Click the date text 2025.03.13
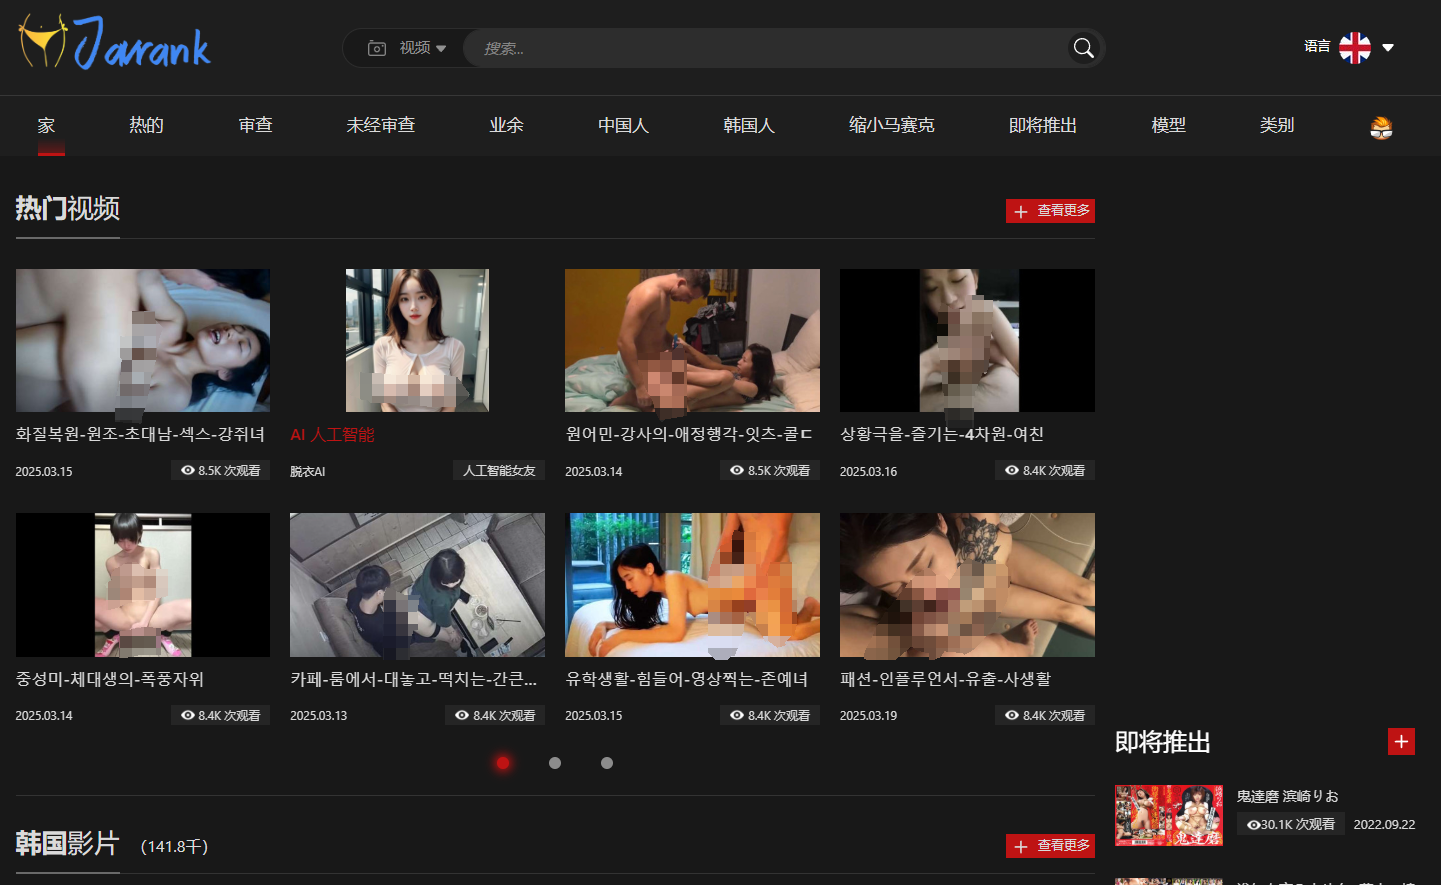Image resolution: width=1441 pixels, height=885 pixels. [318, 716]
